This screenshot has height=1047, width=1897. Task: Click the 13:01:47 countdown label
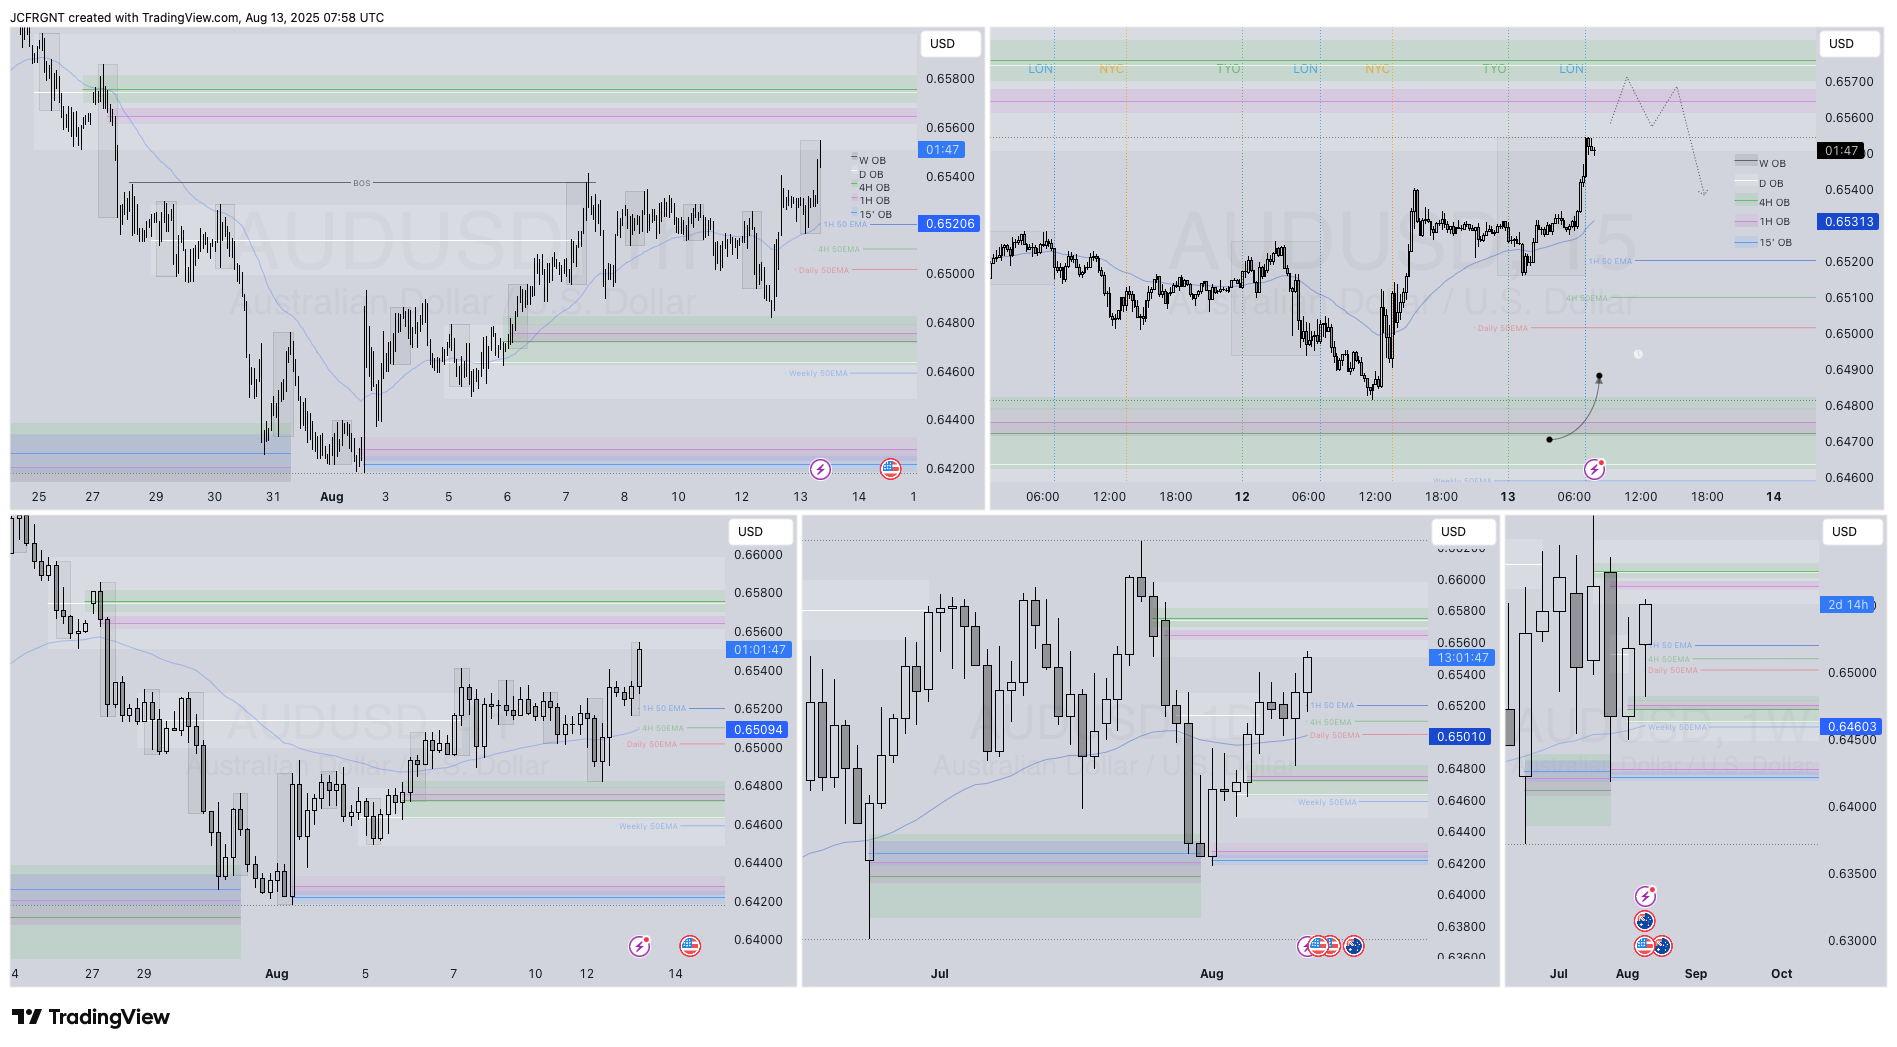pos(1461,658)
